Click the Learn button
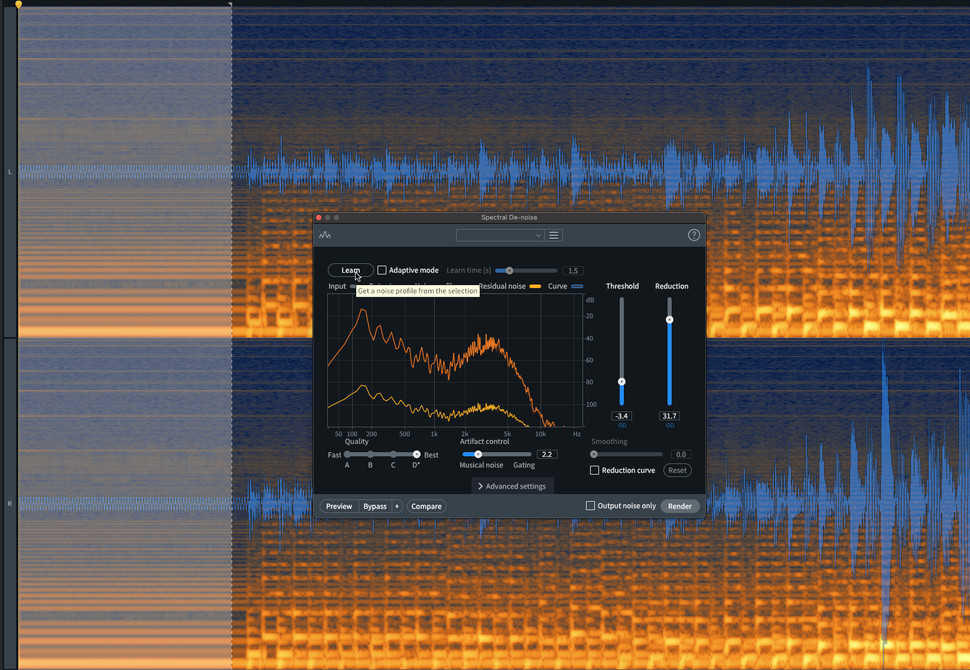Screen dimensions: 970x670 (350, 270)
